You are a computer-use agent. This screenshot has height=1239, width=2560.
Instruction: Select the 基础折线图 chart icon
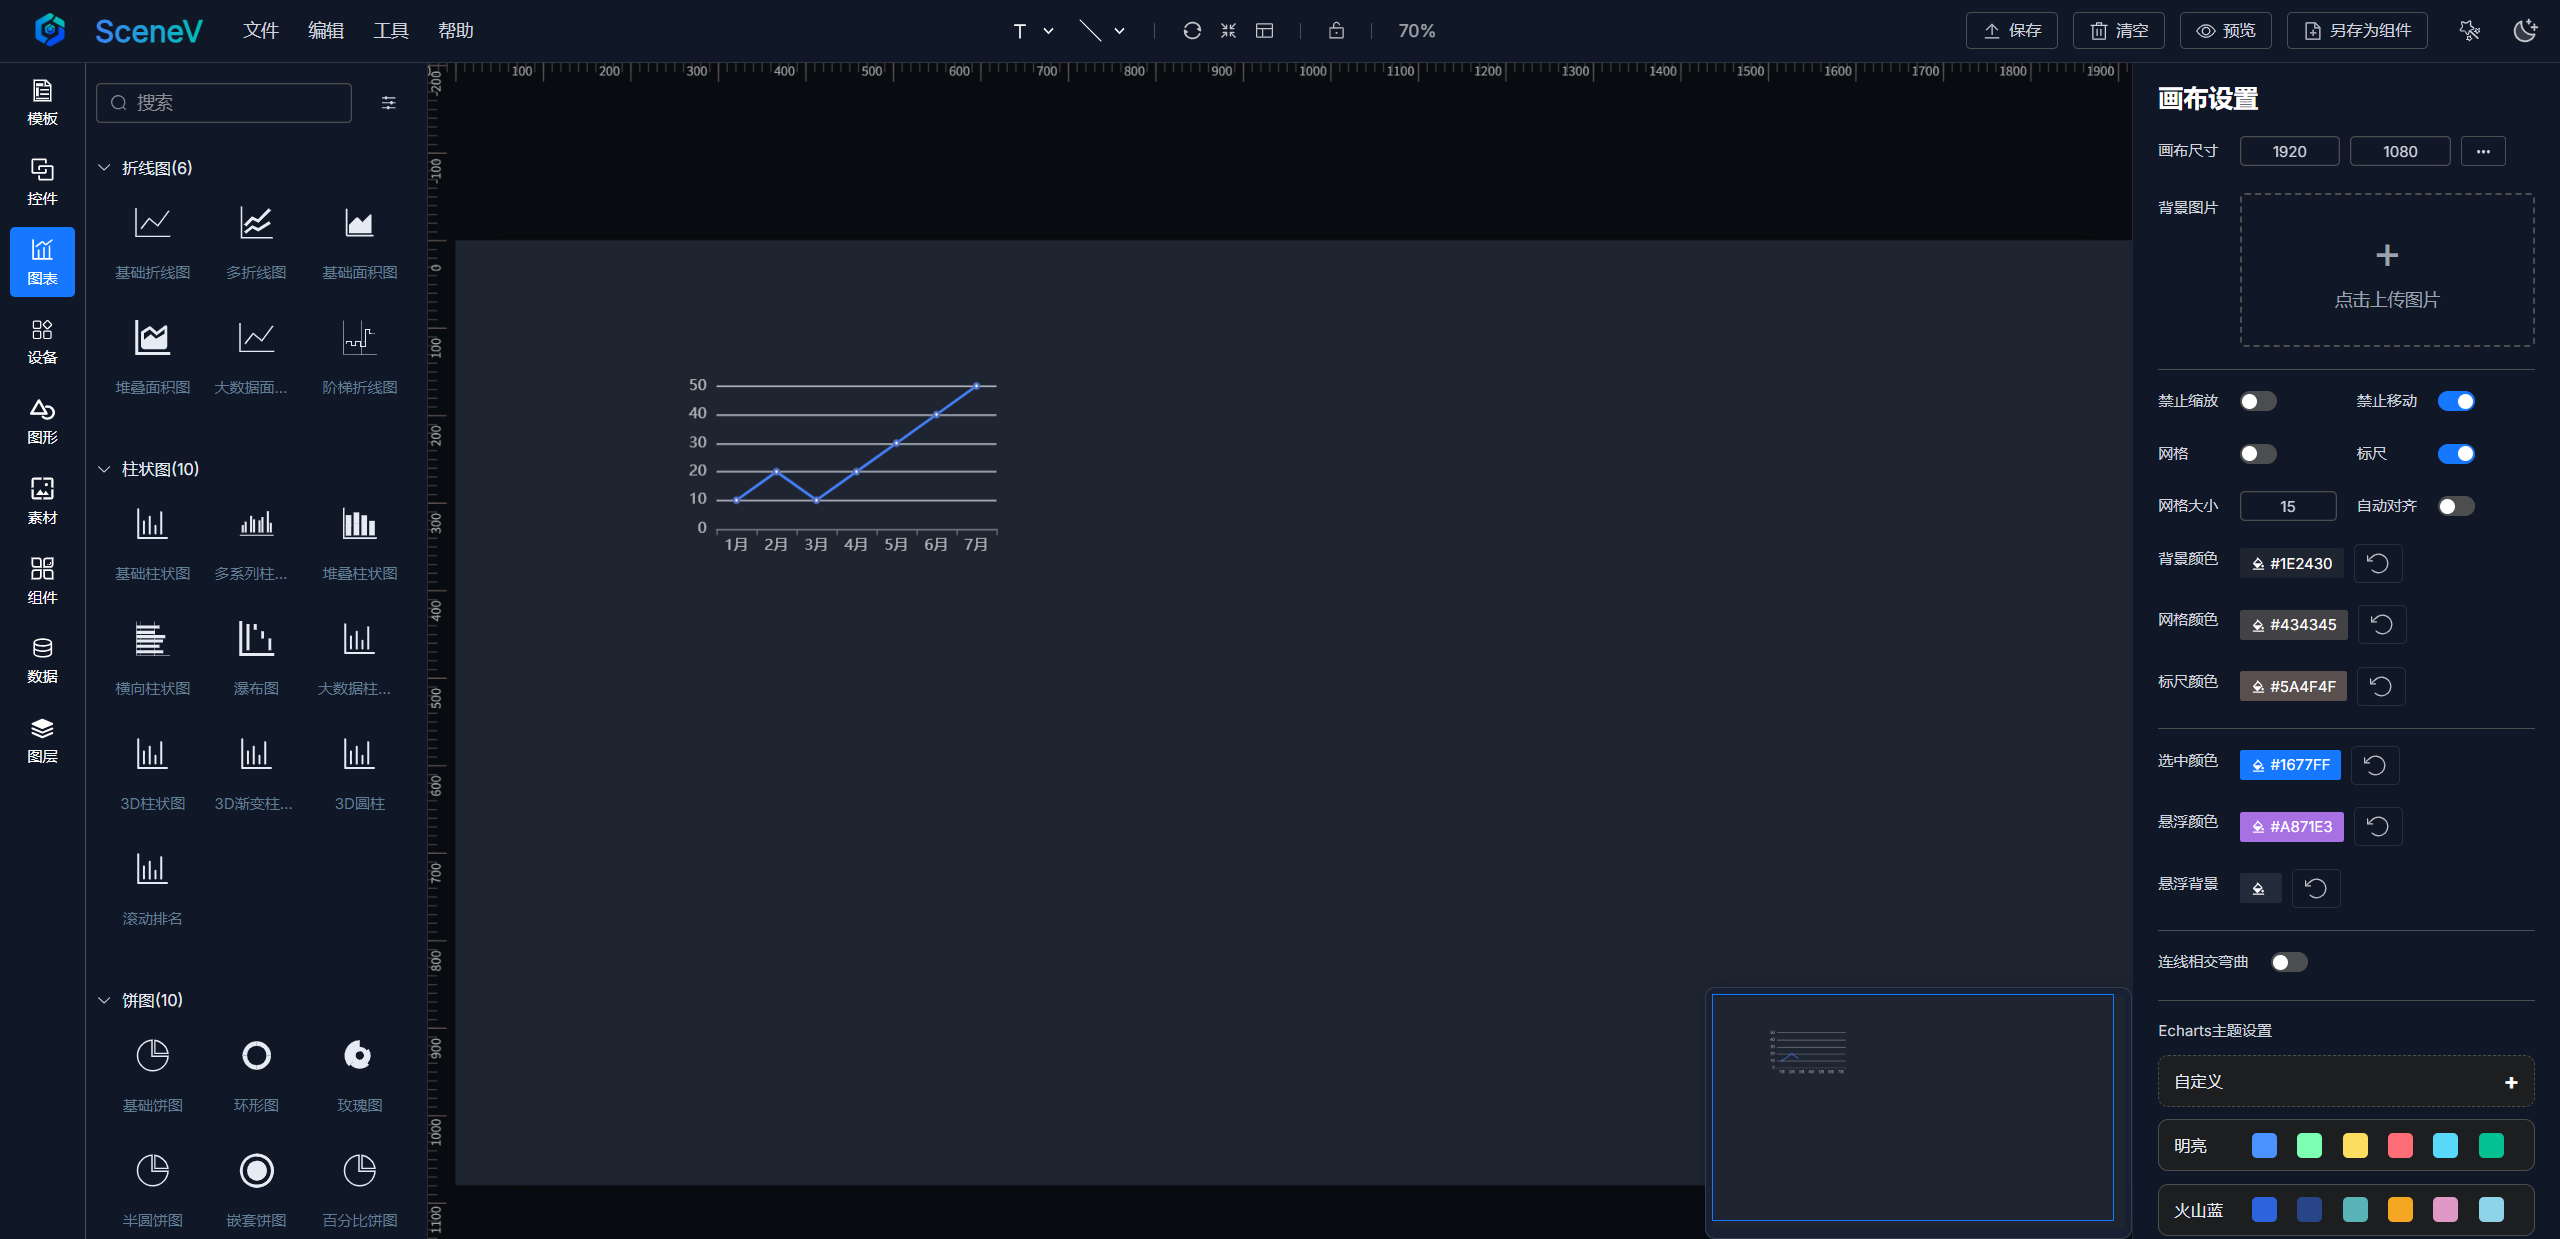pos(152,223)
